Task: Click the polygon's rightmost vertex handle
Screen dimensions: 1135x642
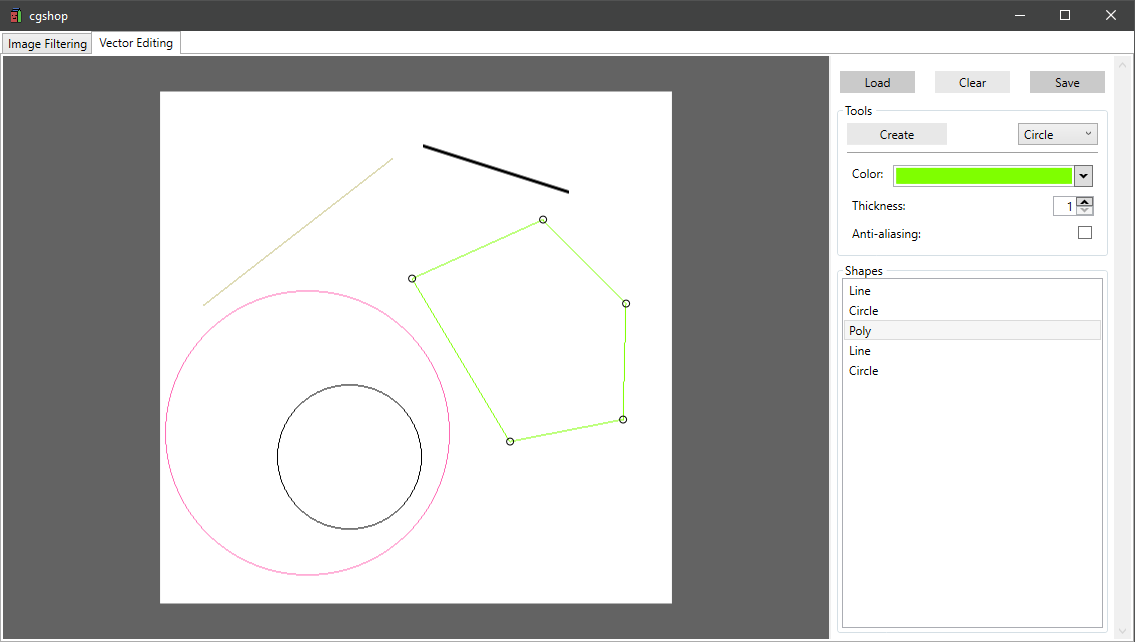Action: [x=626, y=303]
